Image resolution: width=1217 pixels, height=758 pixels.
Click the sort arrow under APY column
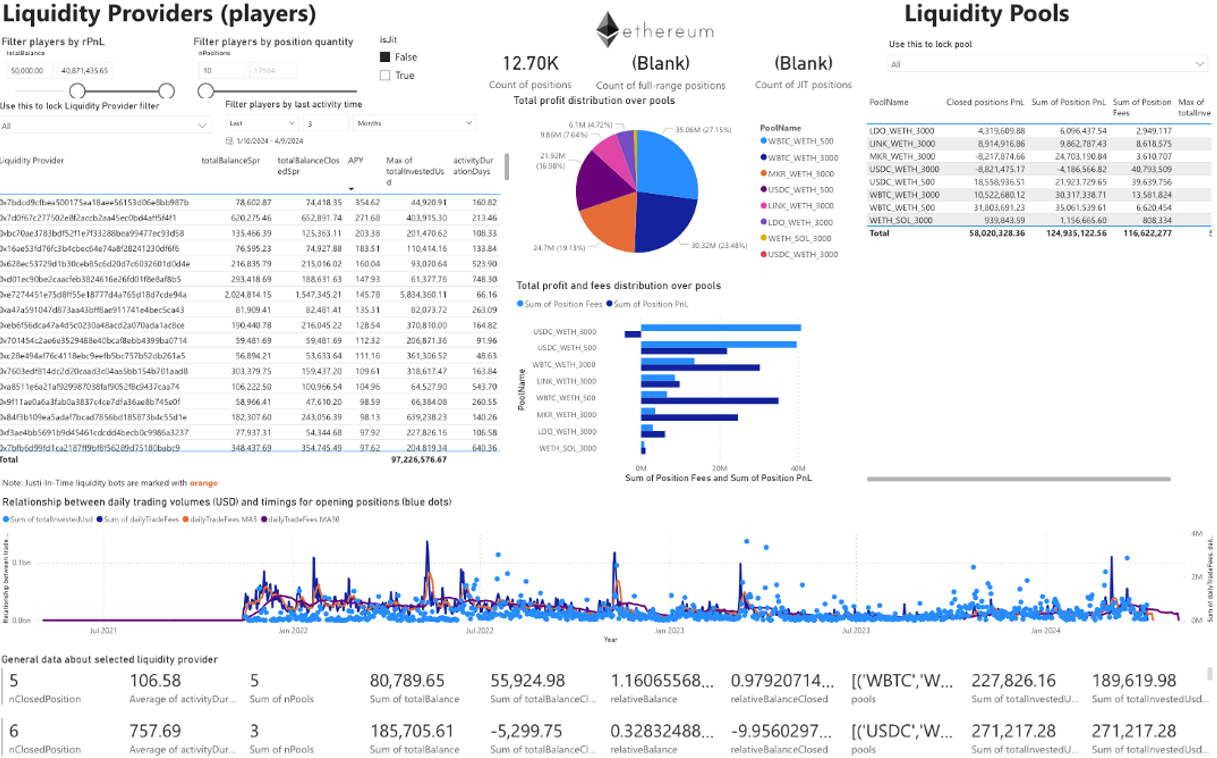click(352, 187)
